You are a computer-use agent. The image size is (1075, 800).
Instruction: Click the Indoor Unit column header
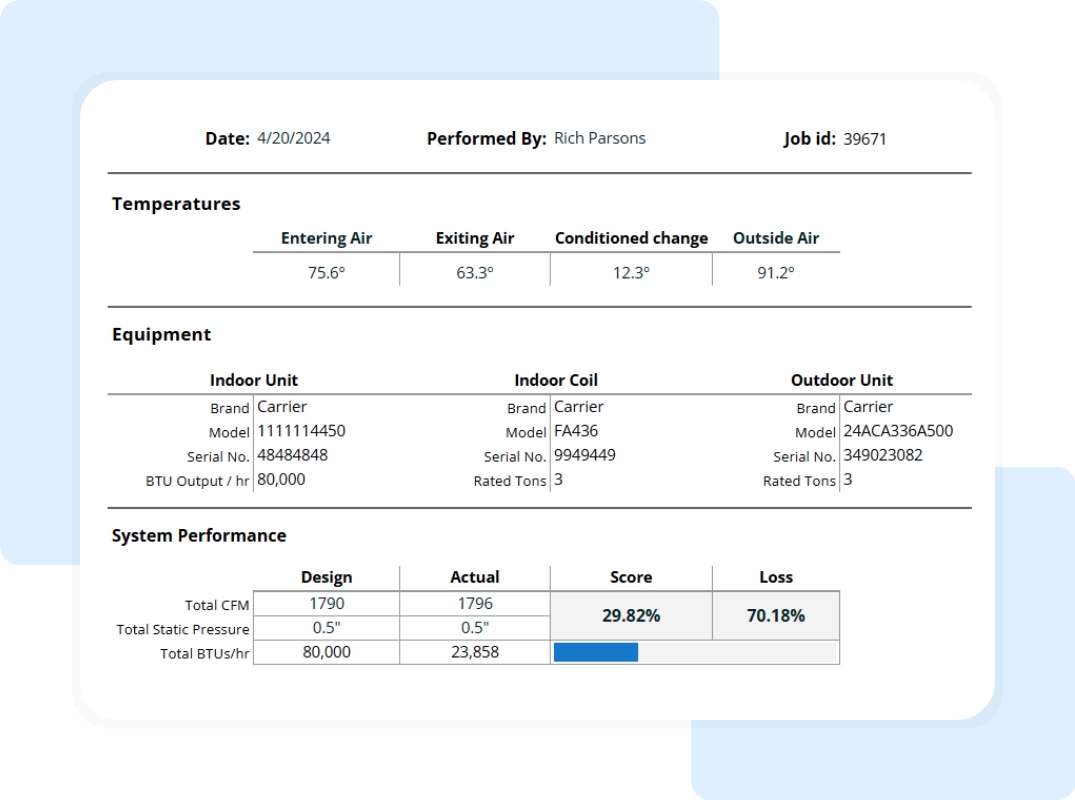tap(253, 380)
